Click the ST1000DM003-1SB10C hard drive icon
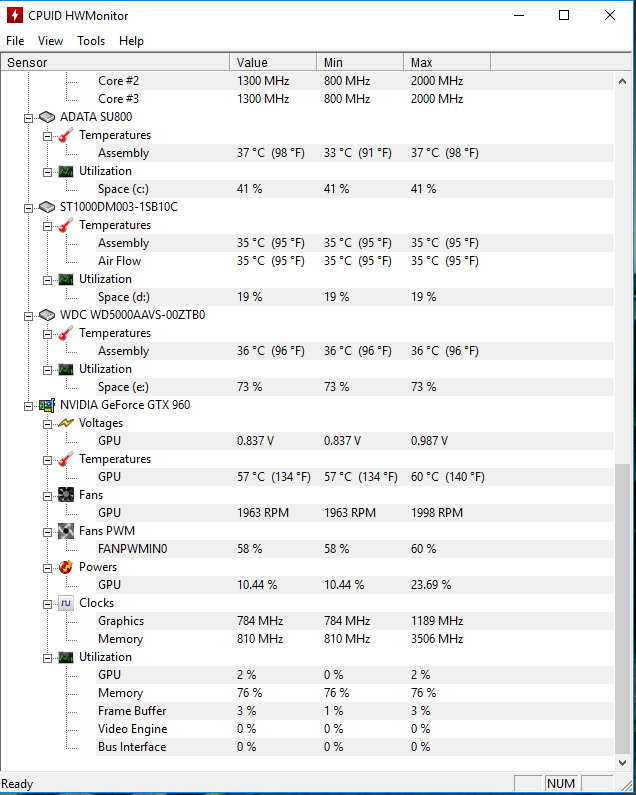 [46, 207]
